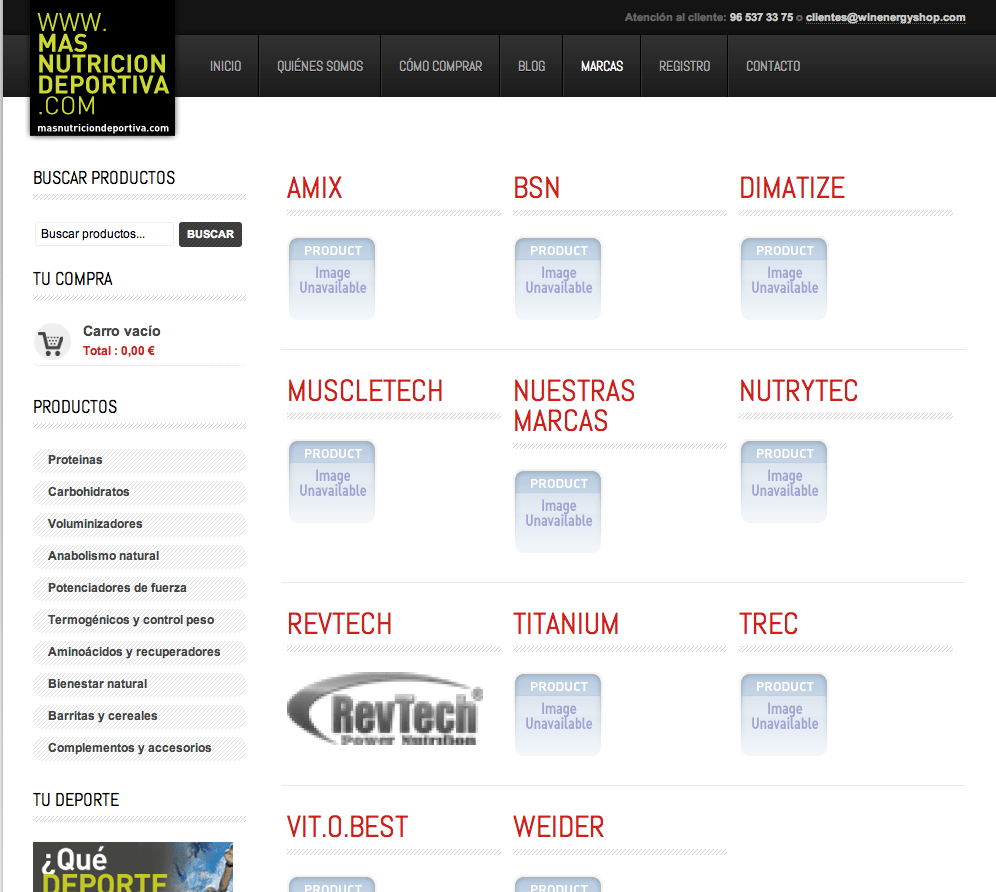Open the NUESTRAS MARCAS heading
Screen dimensions: 996x892
click(574, 406)
